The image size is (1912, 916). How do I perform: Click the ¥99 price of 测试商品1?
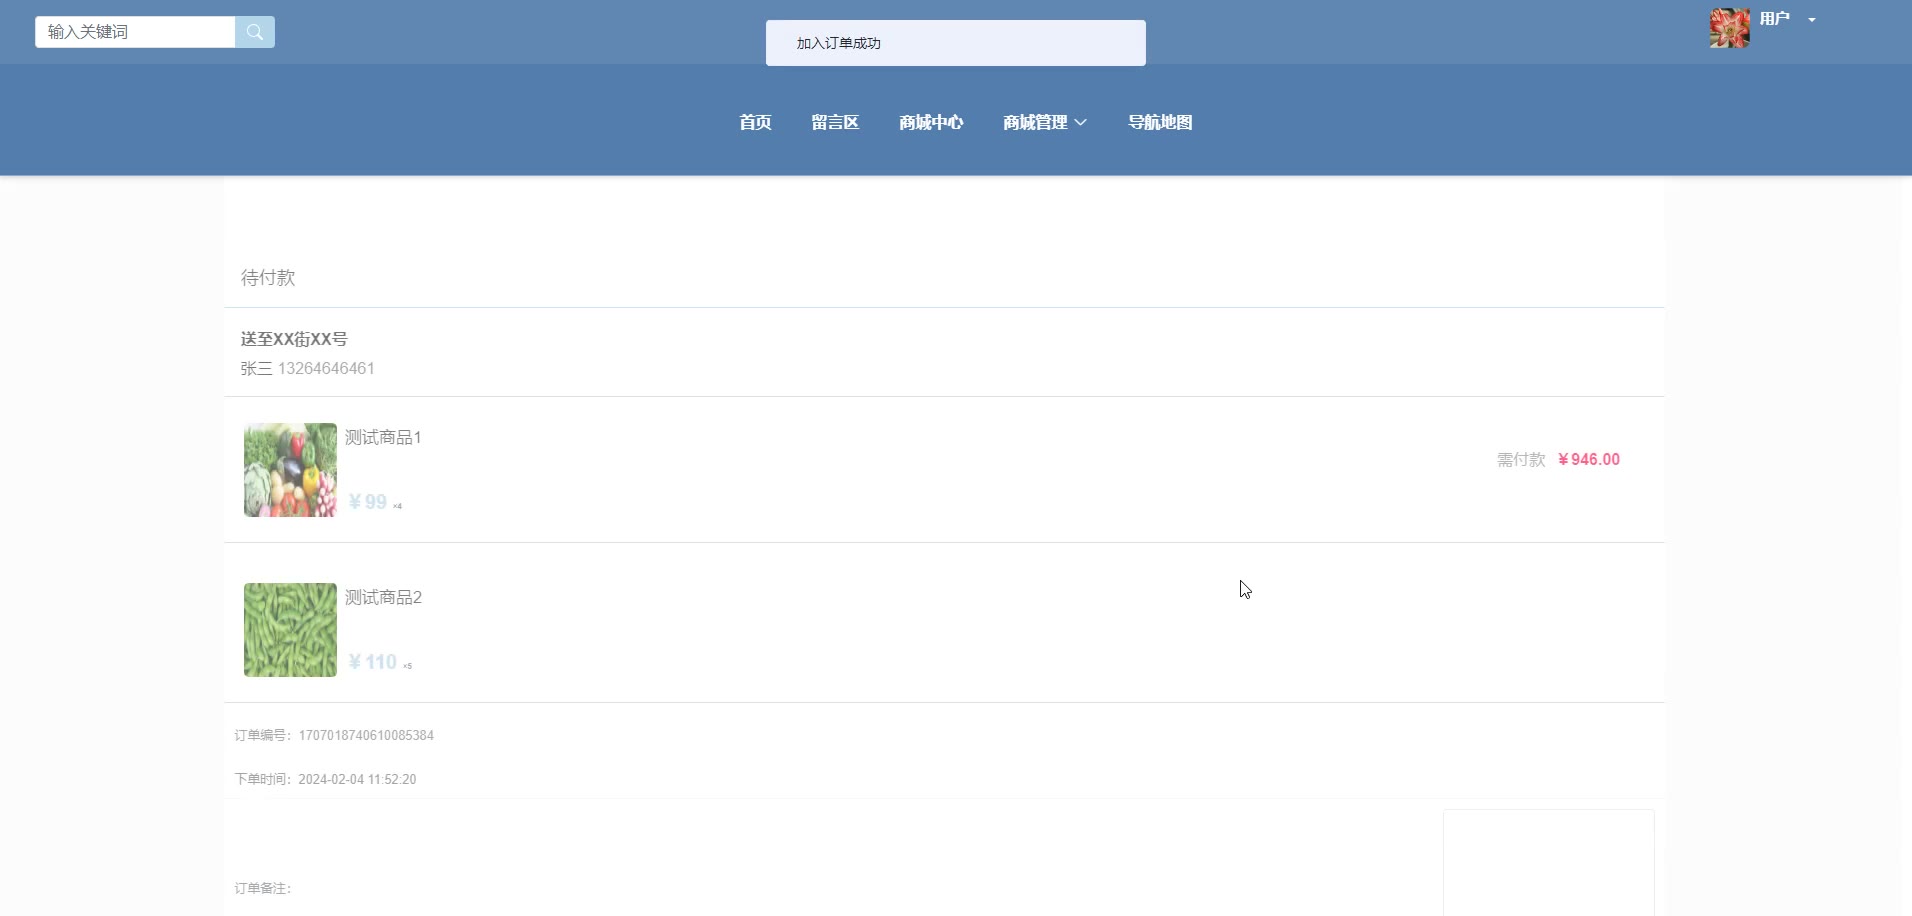(367, 502)
